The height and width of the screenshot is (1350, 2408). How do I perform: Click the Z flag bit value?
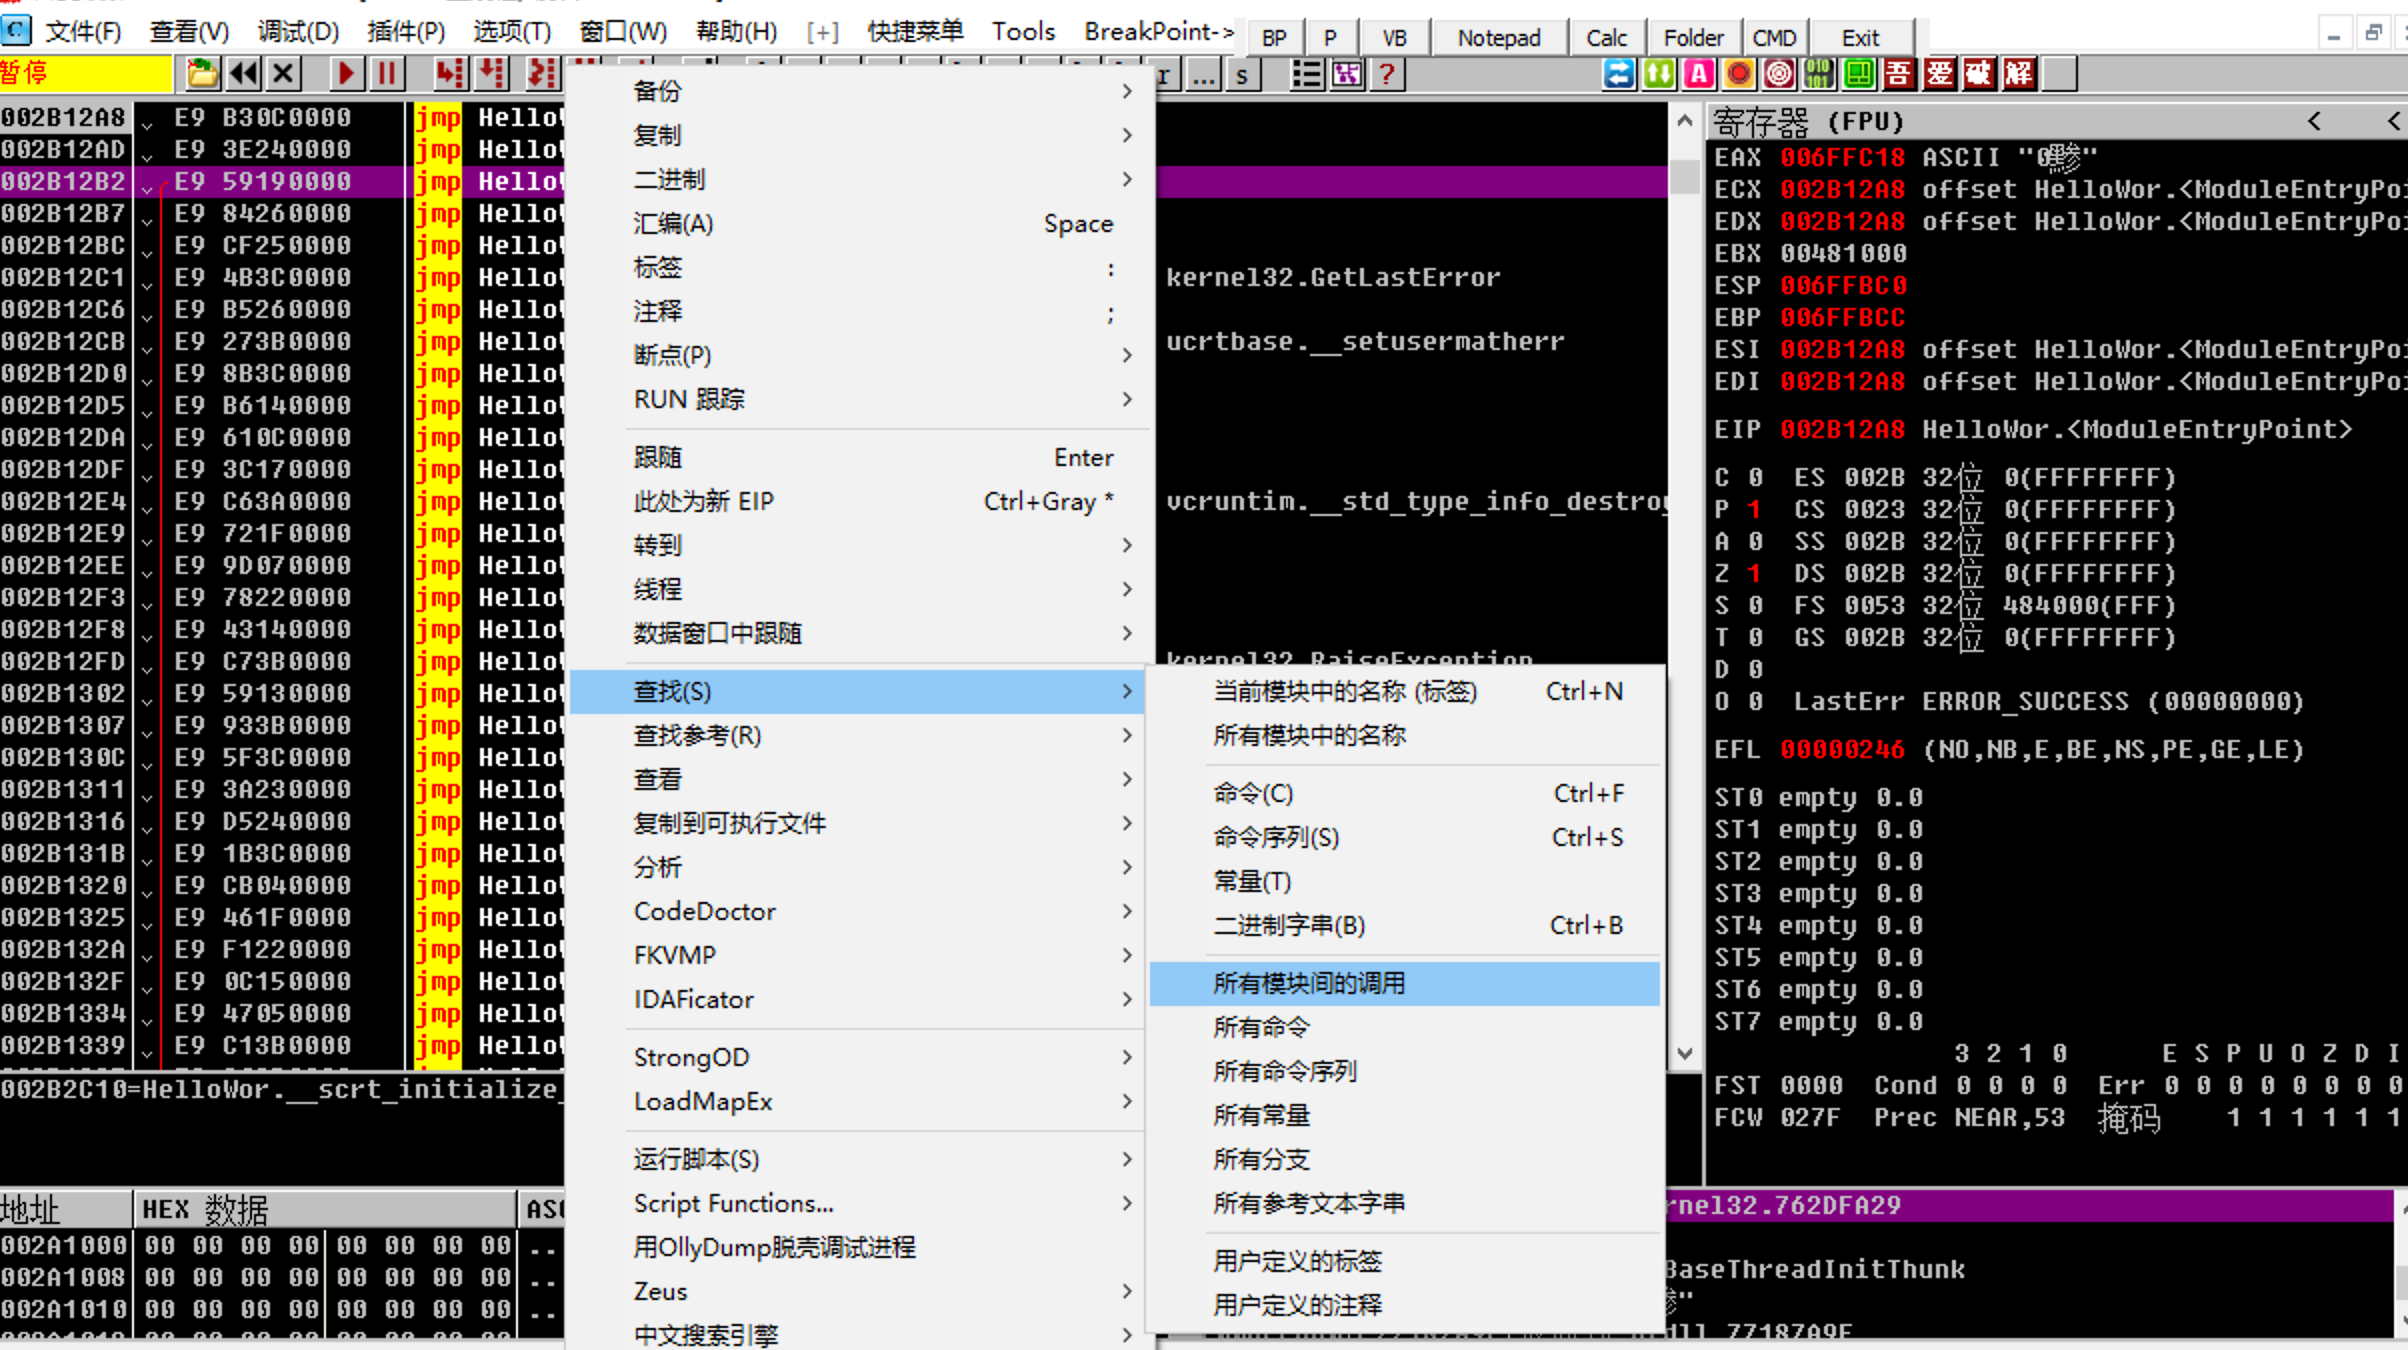[1754, 573]
